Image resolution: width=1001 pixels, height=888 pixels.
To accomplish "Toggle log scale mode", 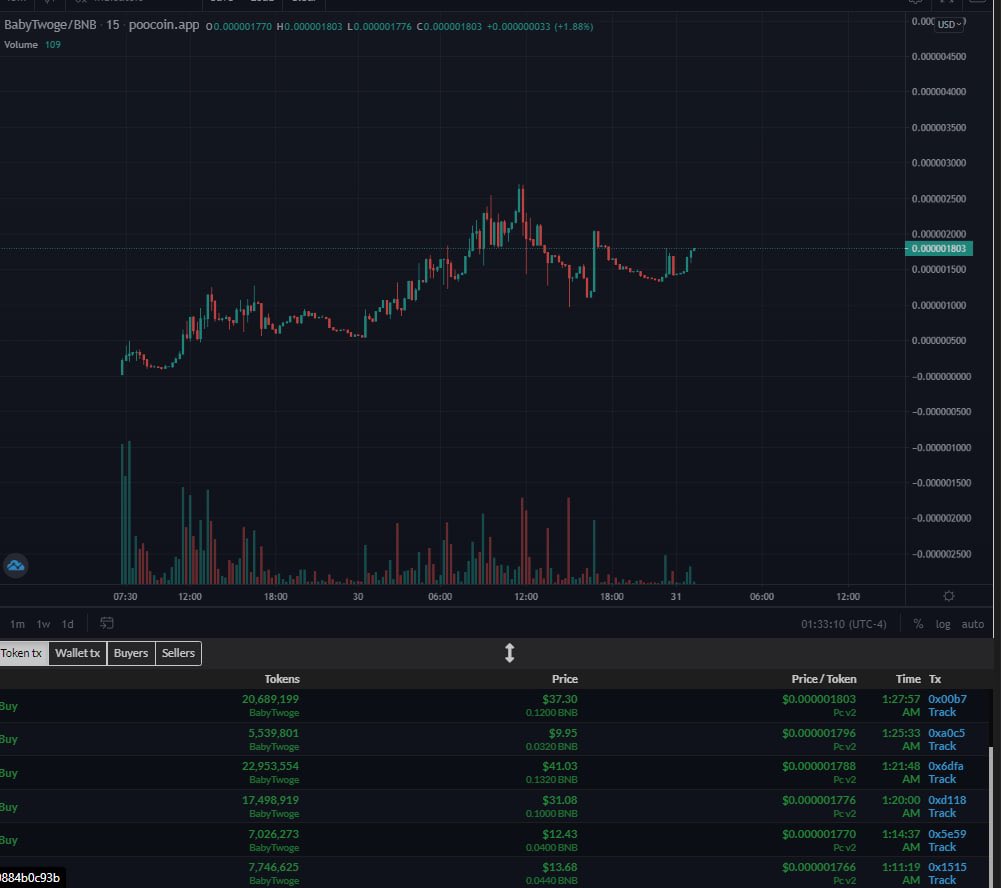I will tap(943, 624).
